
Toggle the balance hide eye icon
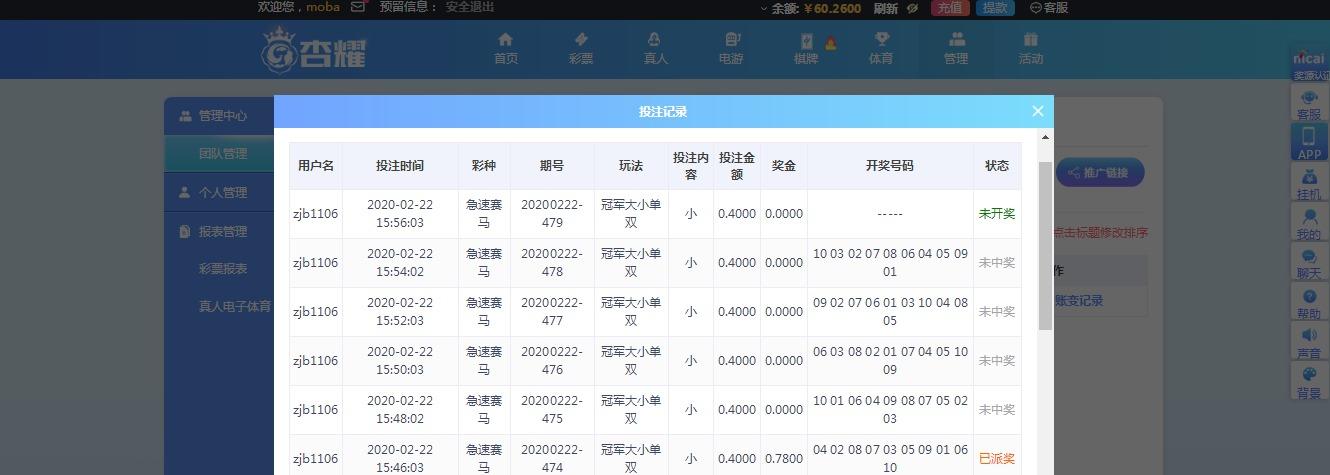click(x=912, y=8)
